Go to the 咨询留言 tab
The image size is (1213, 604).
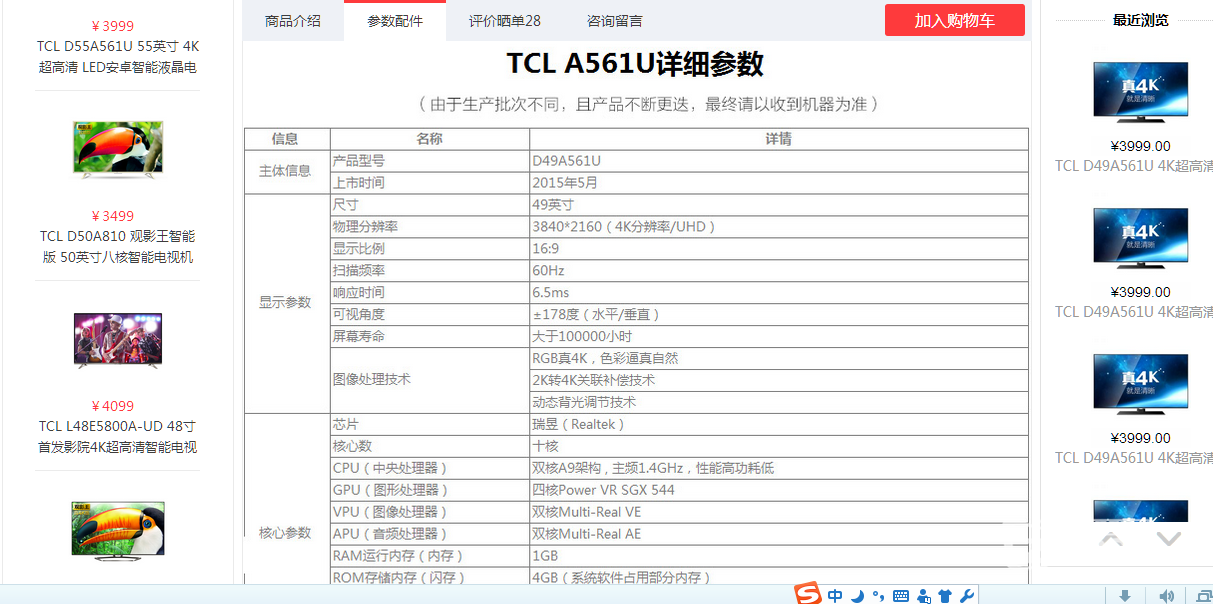(615, 20)
